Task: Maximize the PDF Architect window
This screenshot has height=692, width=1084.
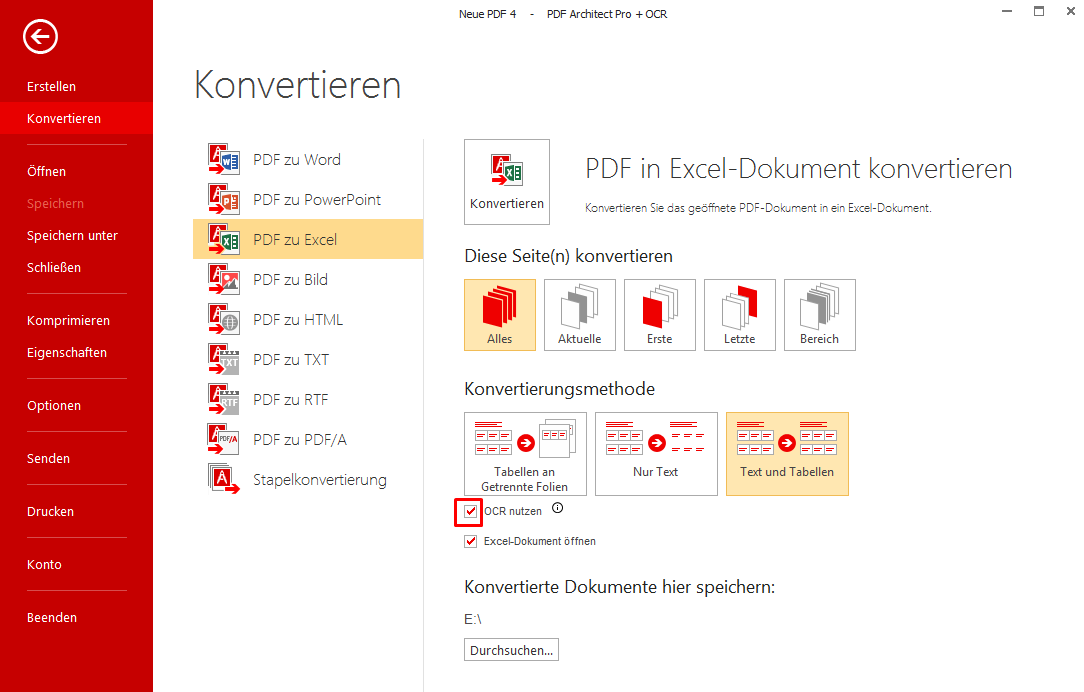Action: pos(1039,11)
